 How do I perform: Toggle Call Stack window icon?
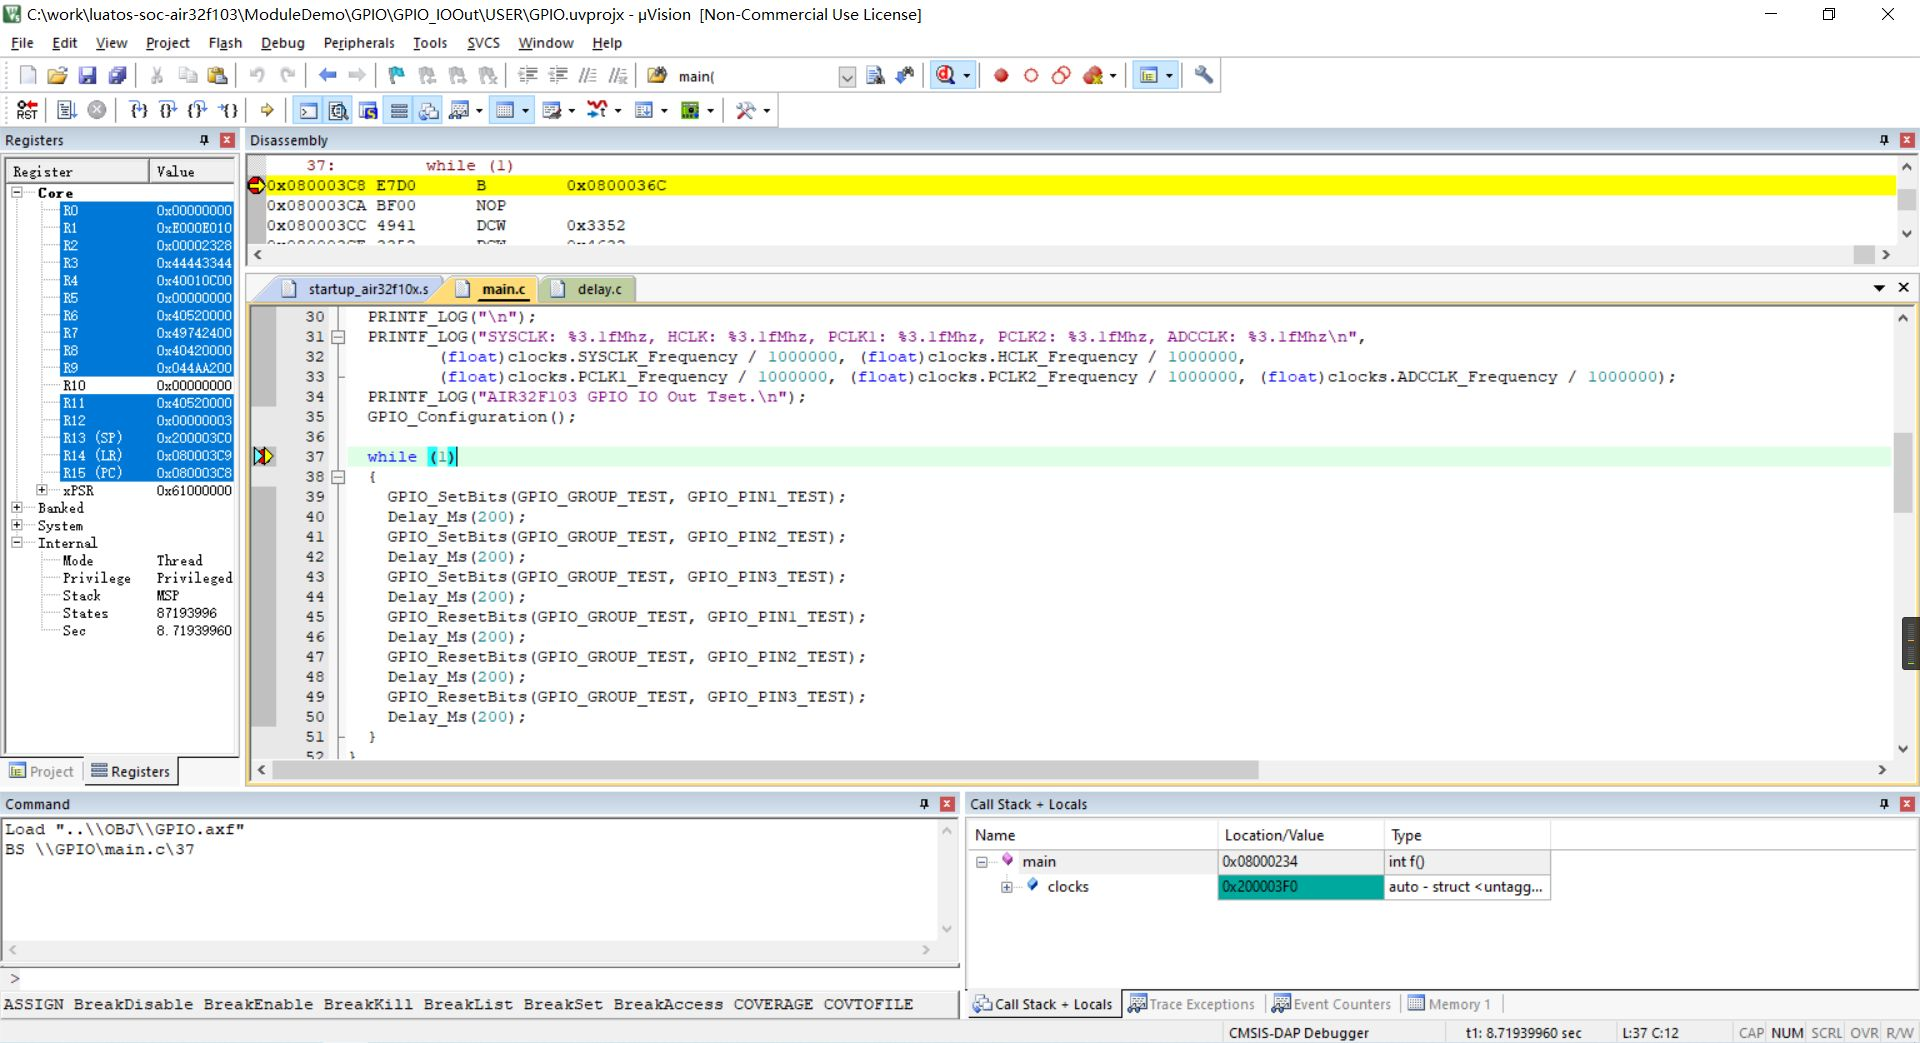429,110
